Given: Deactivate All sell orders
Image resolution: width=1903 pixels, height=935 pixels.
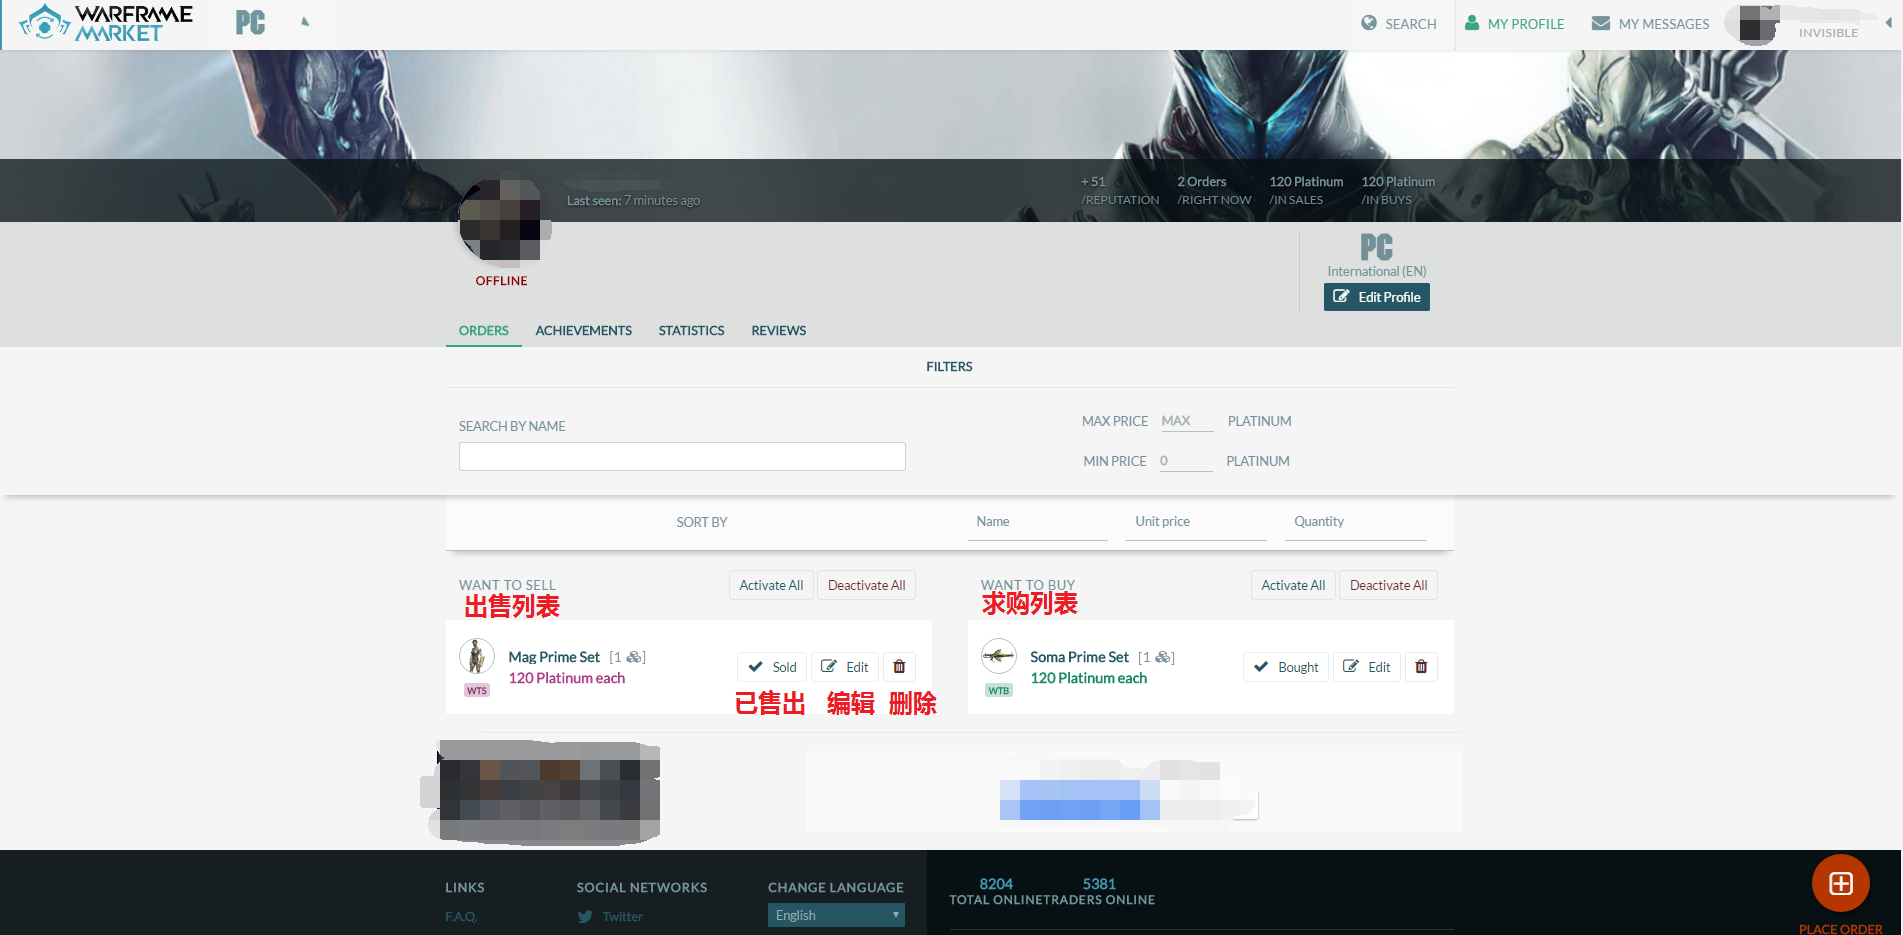Looking at the screenshot, I should (x=866, y=585).
